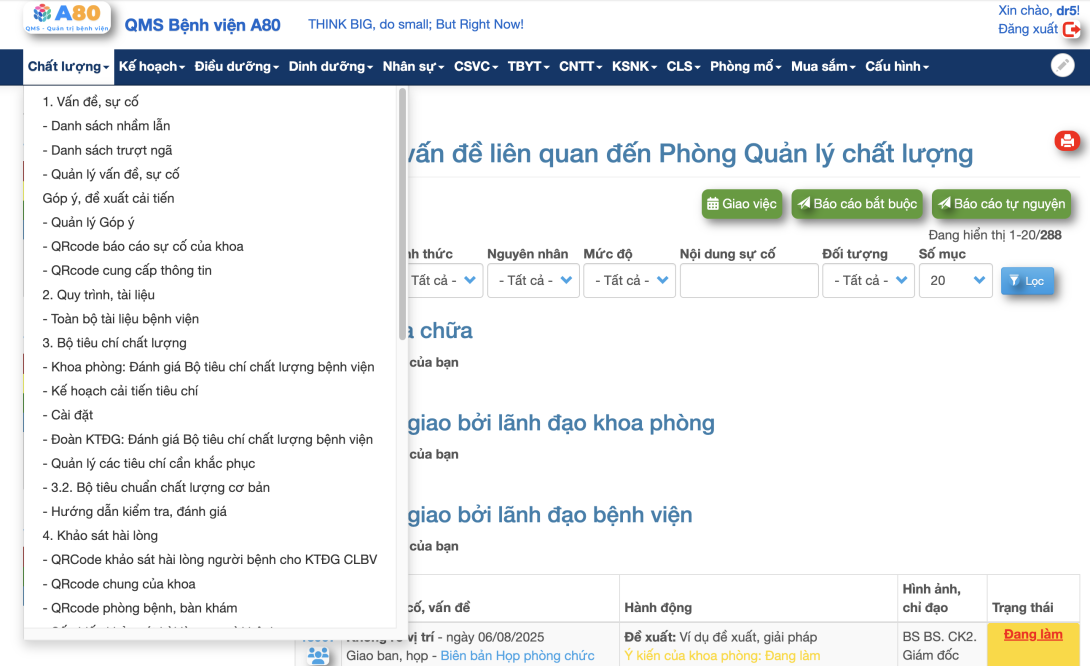
Task: Open the Kế hoạch menu
Action: pos(152,67)
